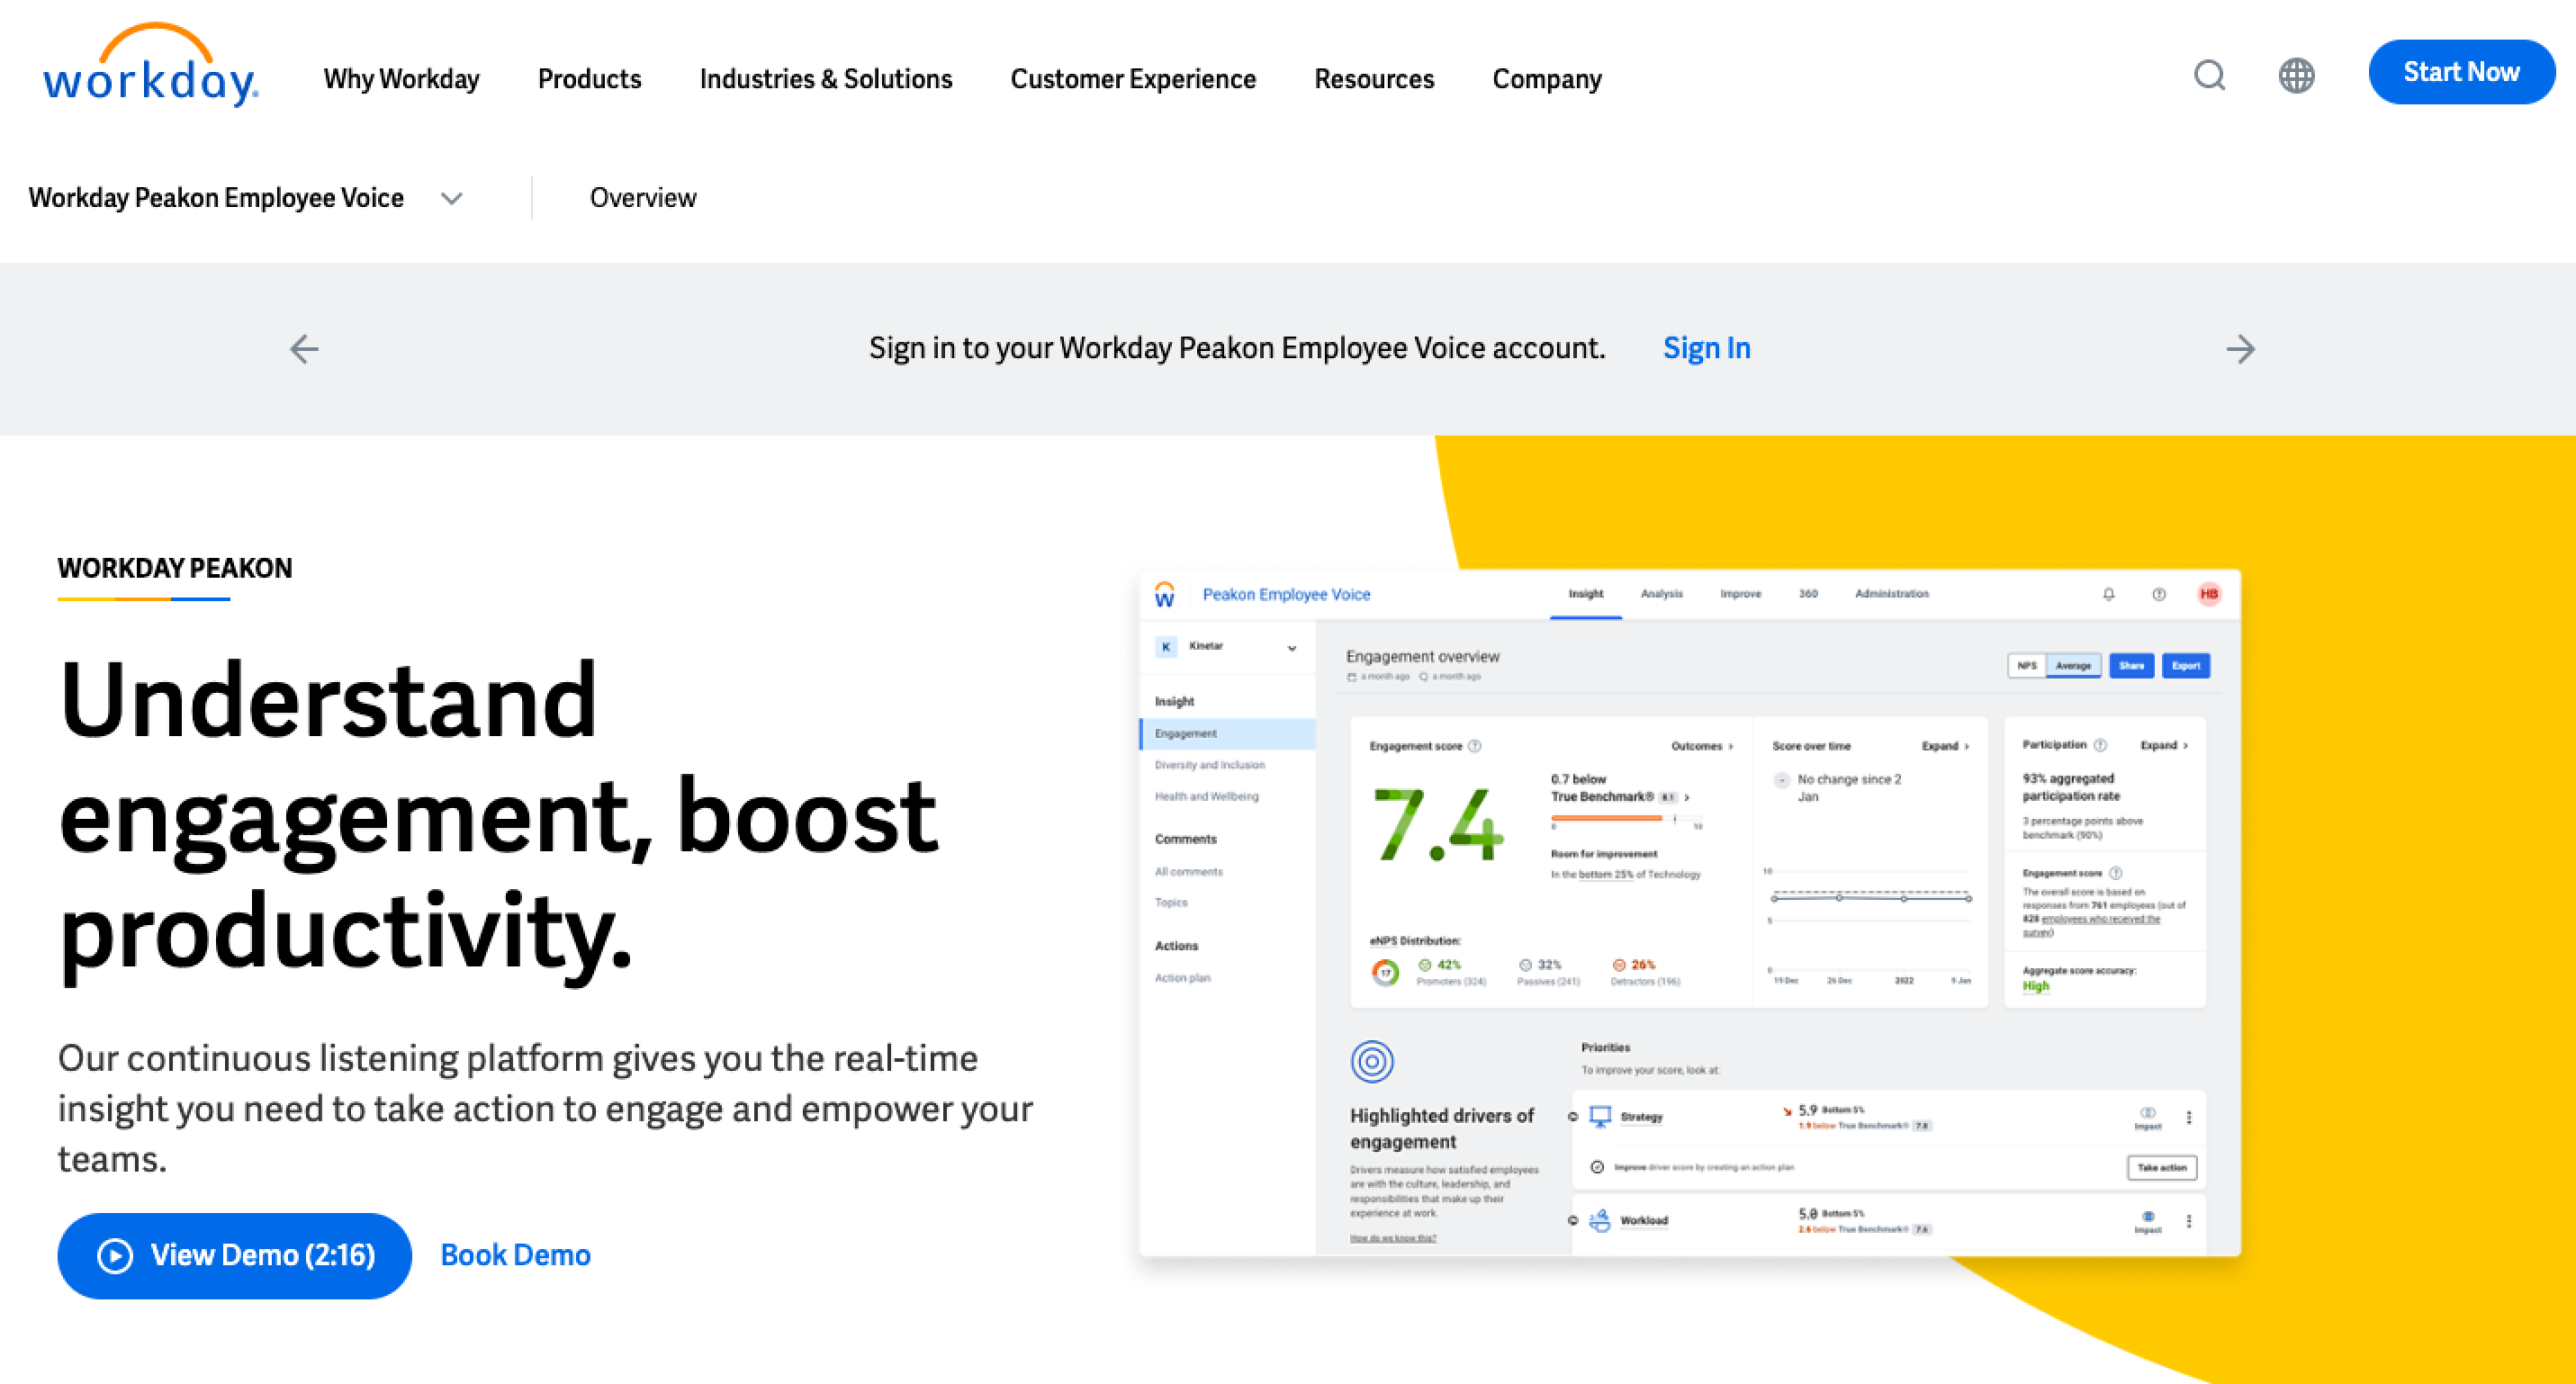The width and height of the screenshot is (2576, 1384).
Task: Advance the carousel with the right arrow
Action: (x=2242, y=349)
